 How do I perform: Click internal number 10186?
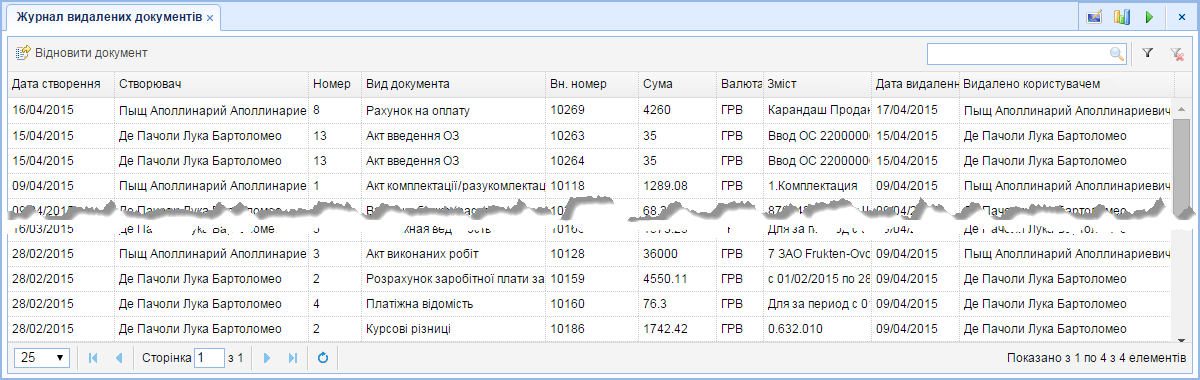point(567,328)
